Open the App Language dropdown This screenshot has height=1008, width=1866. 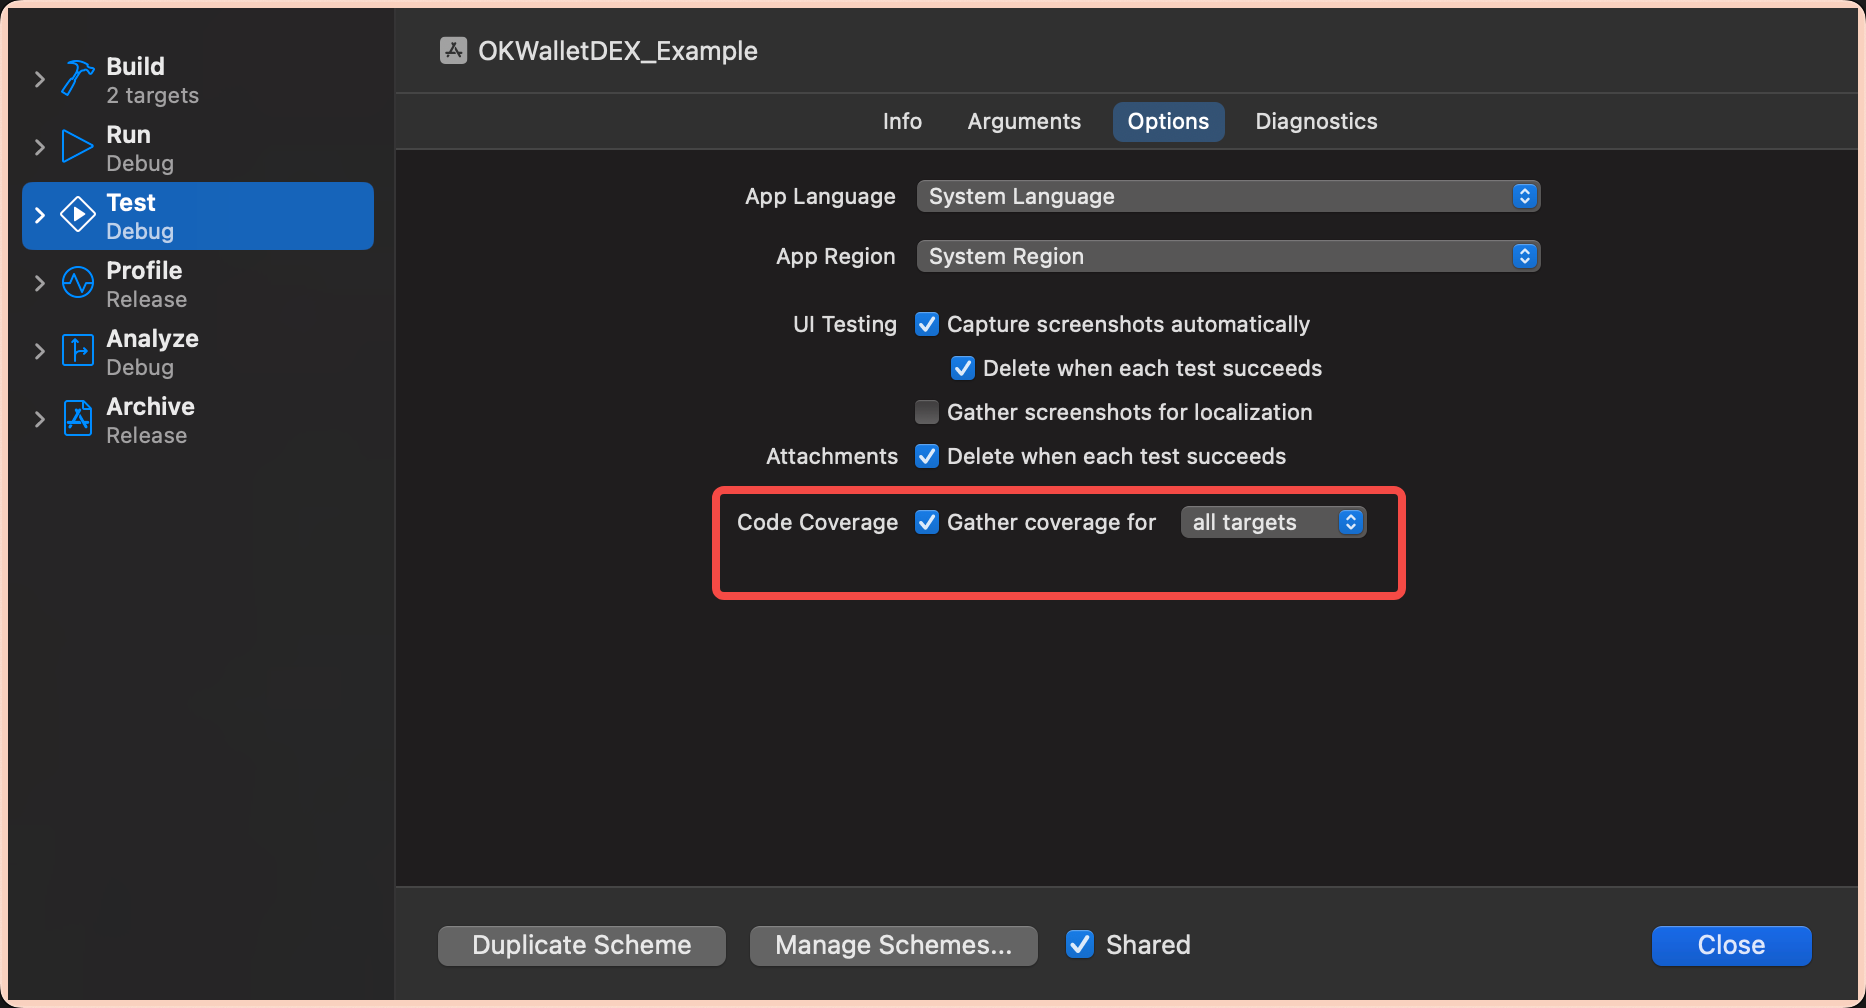click(1228, 196)
